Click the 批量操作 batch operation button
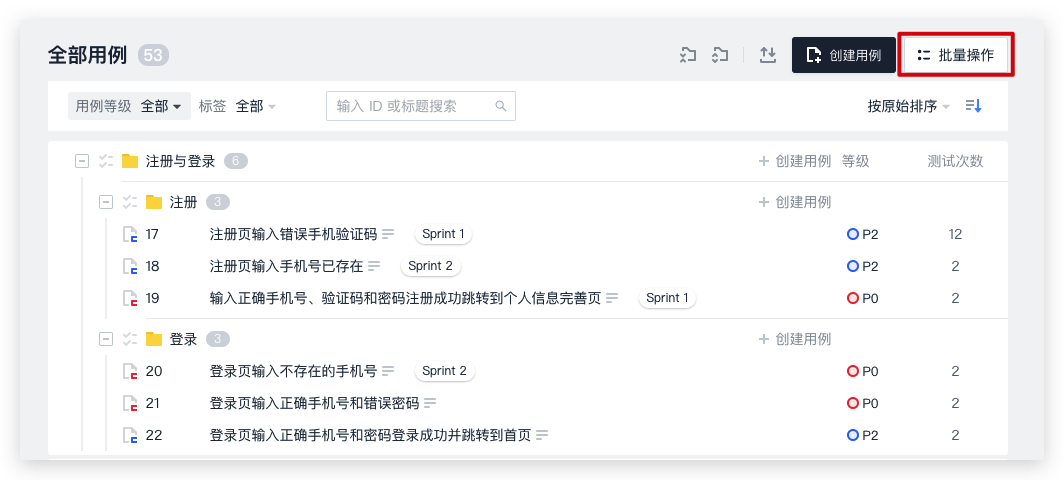 [955, 55]
